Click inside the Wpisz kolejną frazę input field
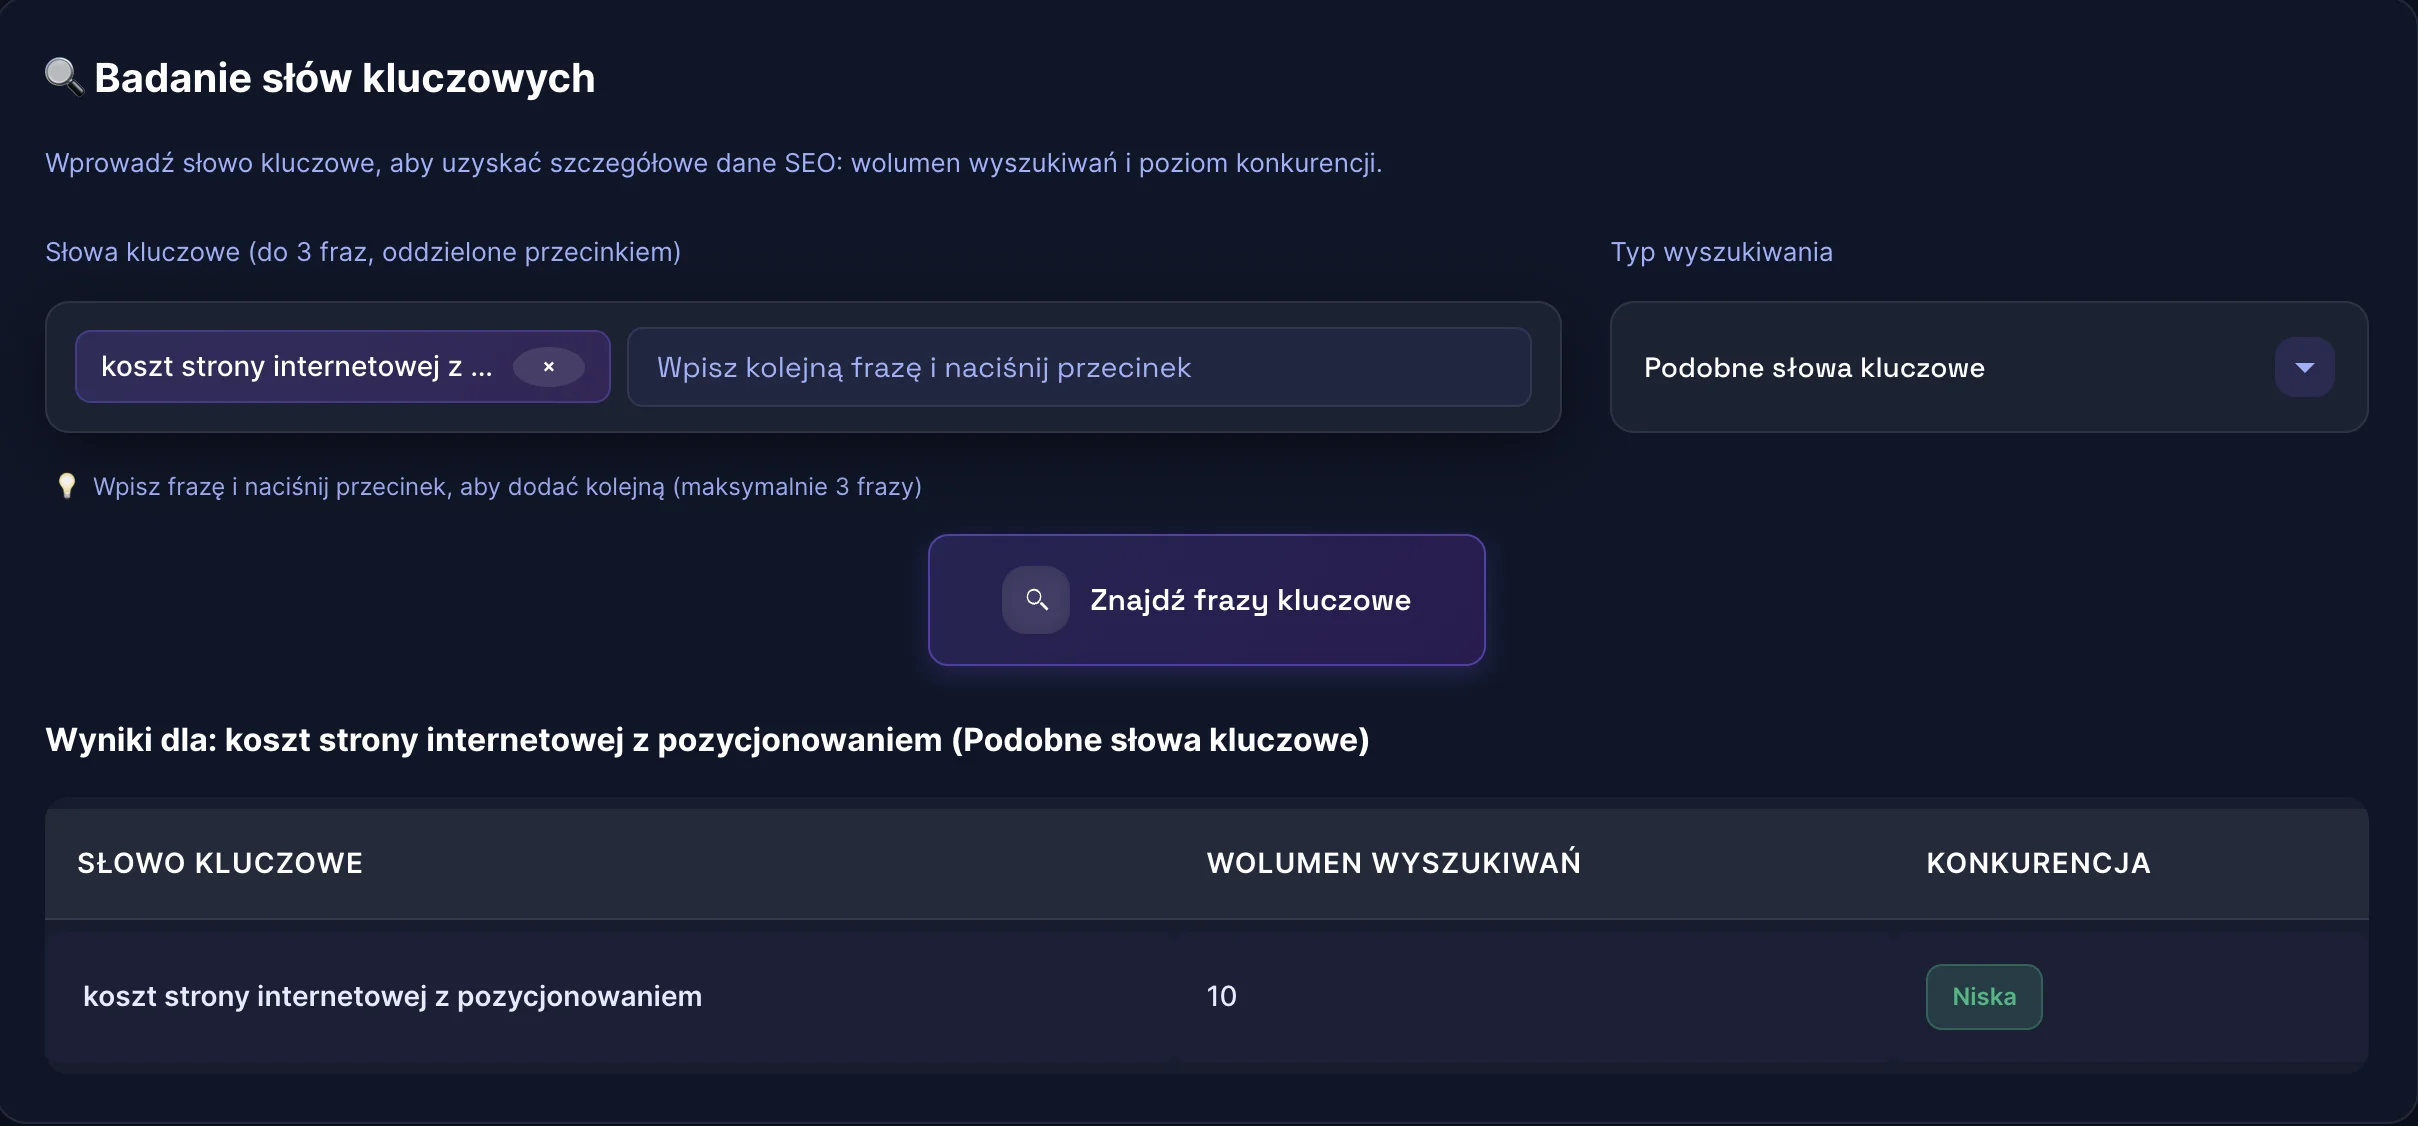Screen dimensions: 2418x1126 pos(1080,367)
